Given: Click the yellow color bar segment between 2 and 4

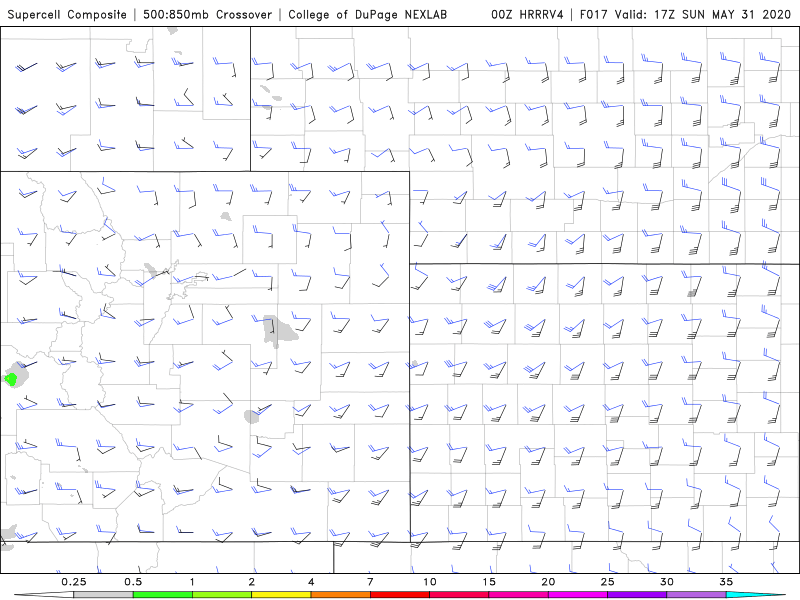Looking at the screenshot, I should [x=281, y=595].
